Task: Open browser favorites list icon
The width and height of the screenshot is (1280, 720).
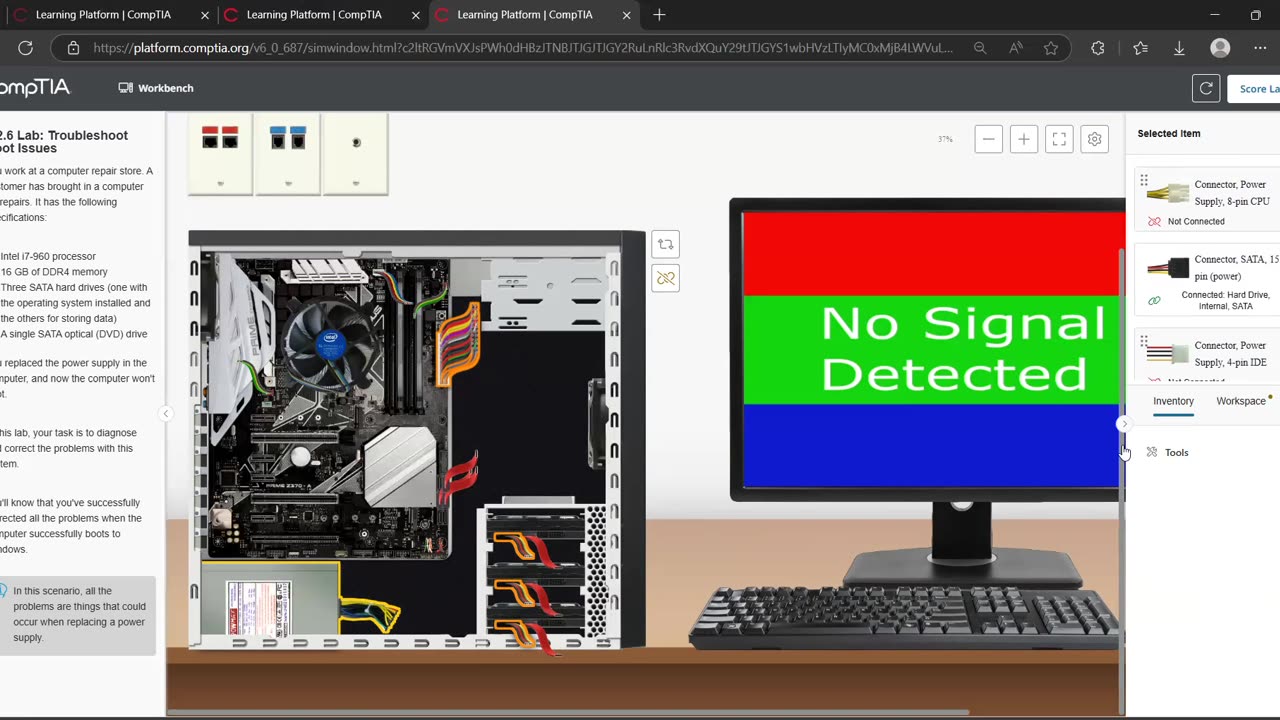Action: coord(1140,48)
